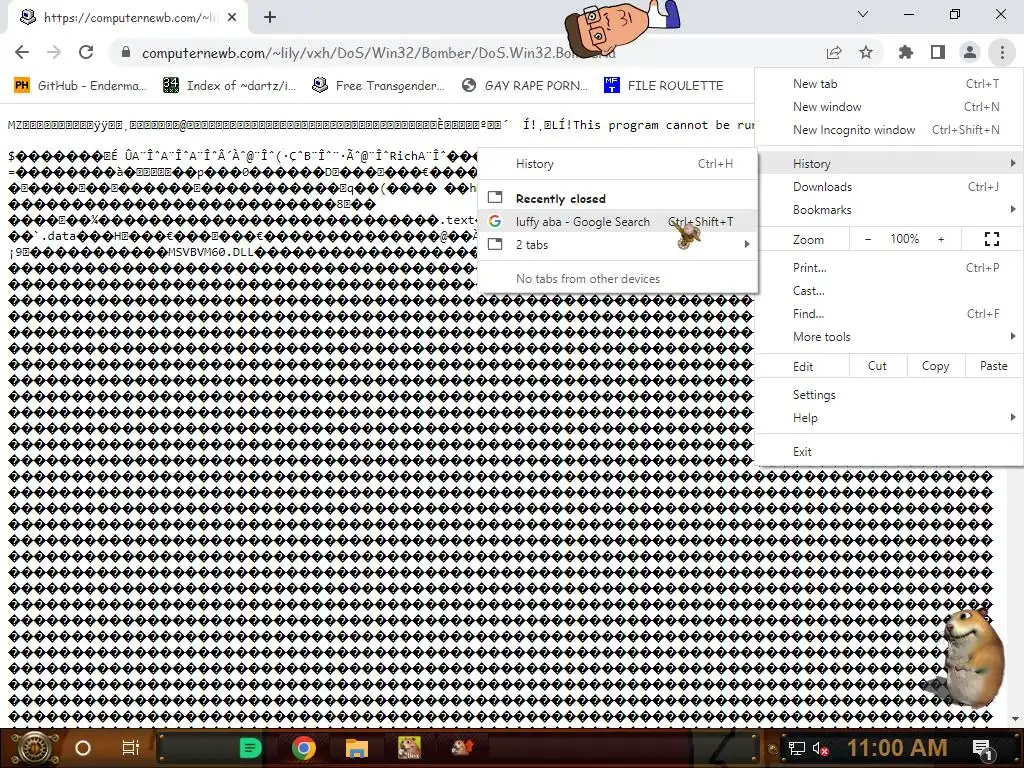Viewport: 1024px width, 768px height.
Task: Select New window menu entry
Action: pyautogui.click(x=889, y=106)
